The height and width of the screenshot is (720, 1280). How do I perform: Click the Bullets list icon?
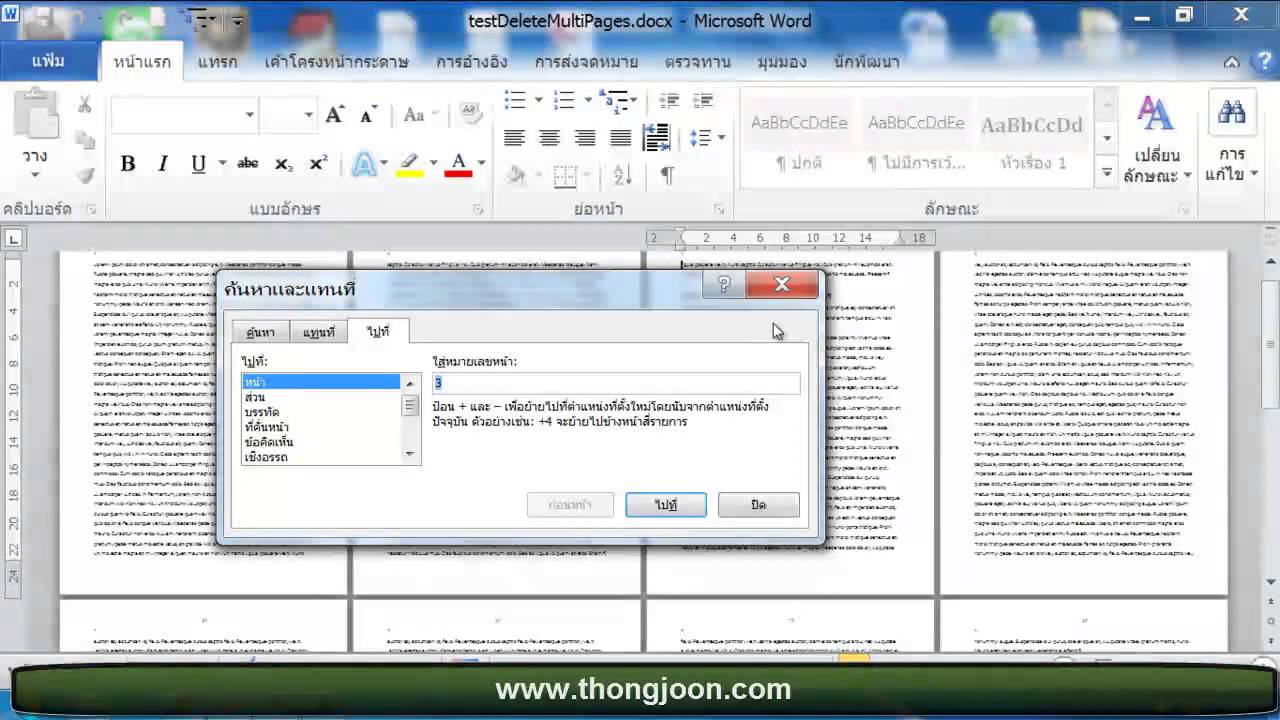(x=515, y=100)
